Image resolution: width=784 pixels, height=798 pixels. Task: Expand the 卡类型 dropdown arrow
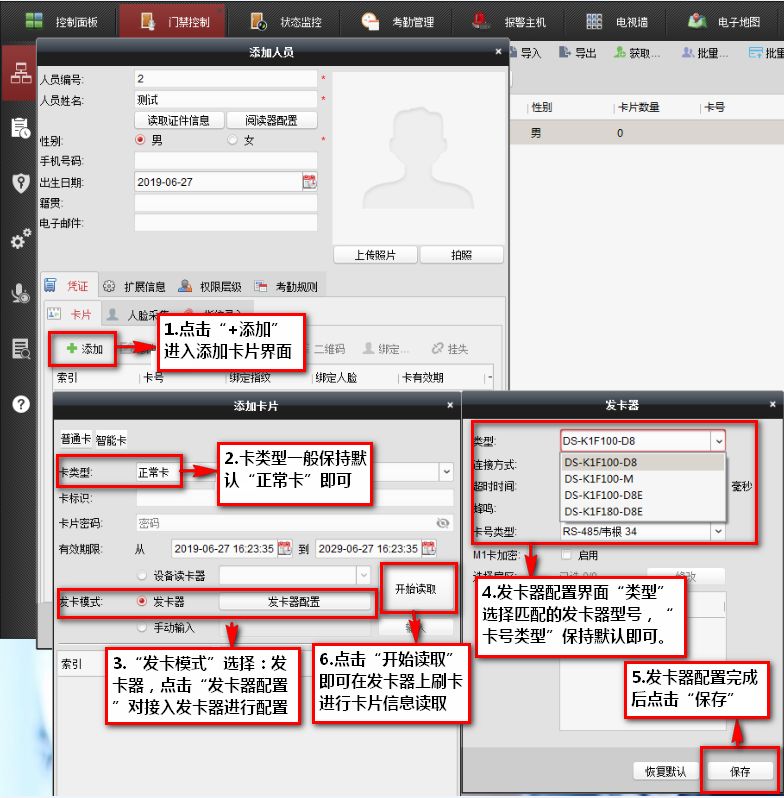446,471
